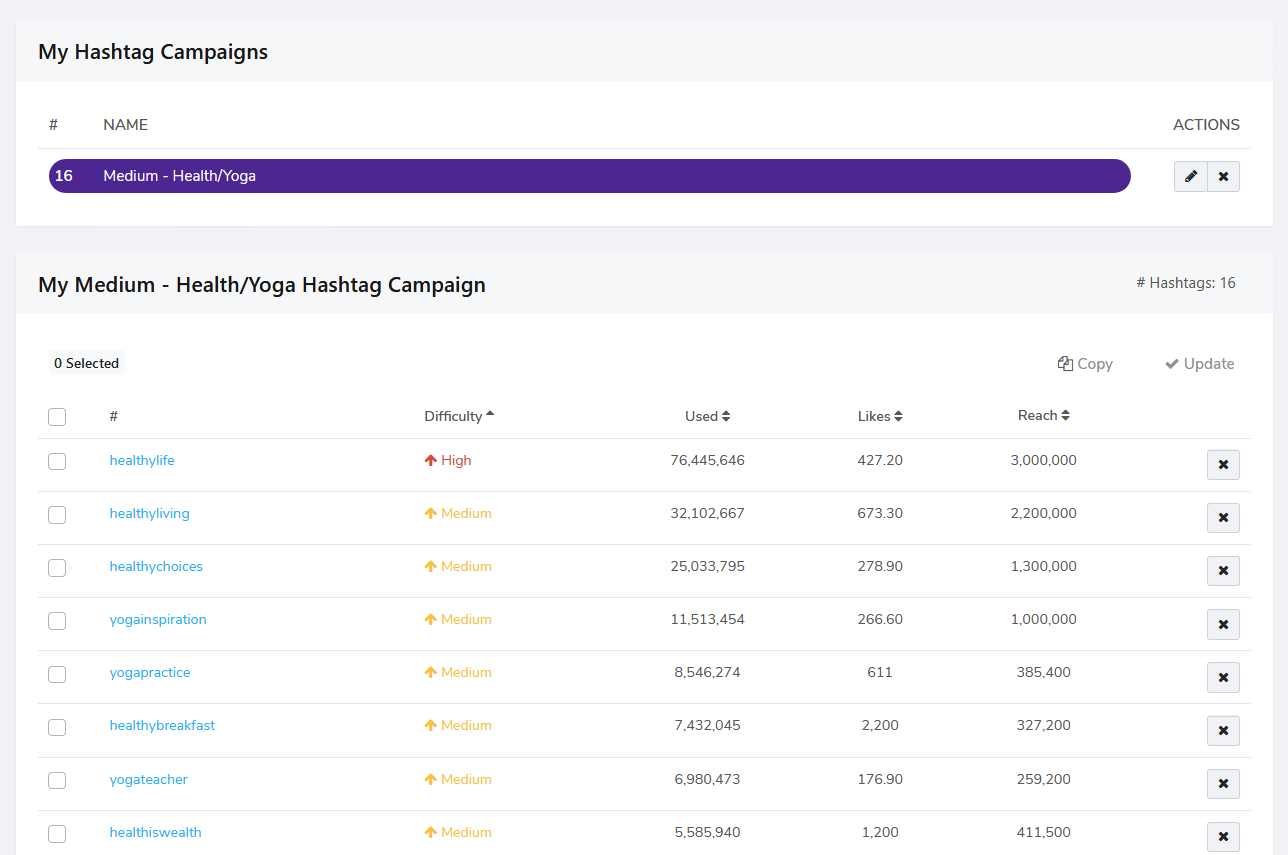The image size is (1288, 855).
Task: Delete the Medium - Health/Yoga campaign
Action: 1223,176
